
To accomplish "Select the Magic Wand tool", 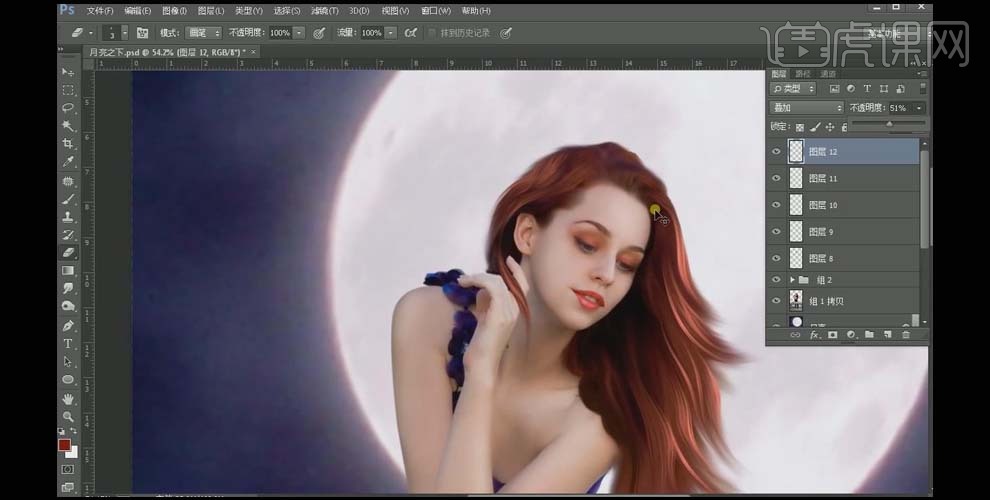I will 68,126.
